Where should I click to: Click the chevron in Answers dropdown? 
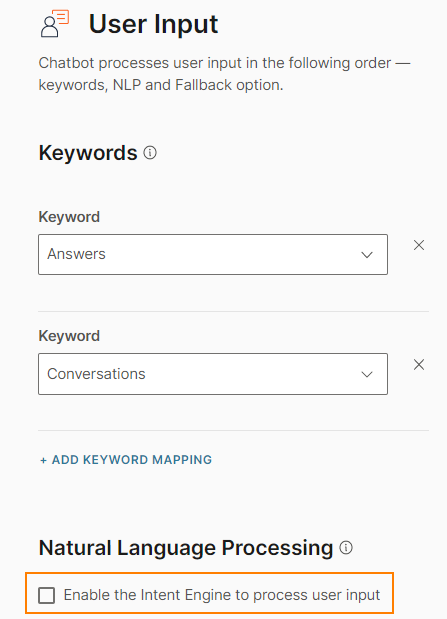click(x=367, y=255)
